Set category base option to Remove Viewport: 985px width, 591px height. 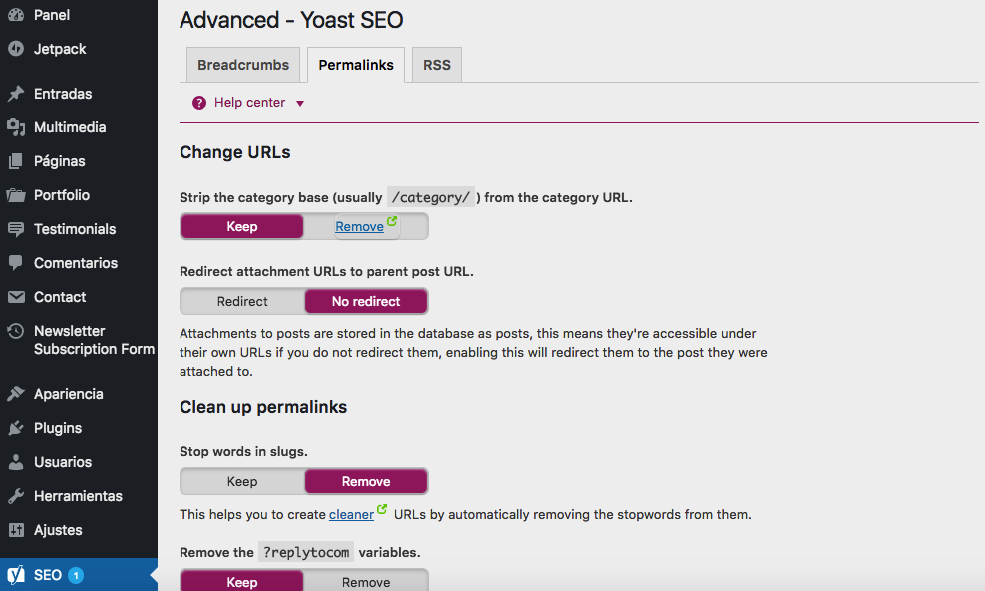coord(358,226)
